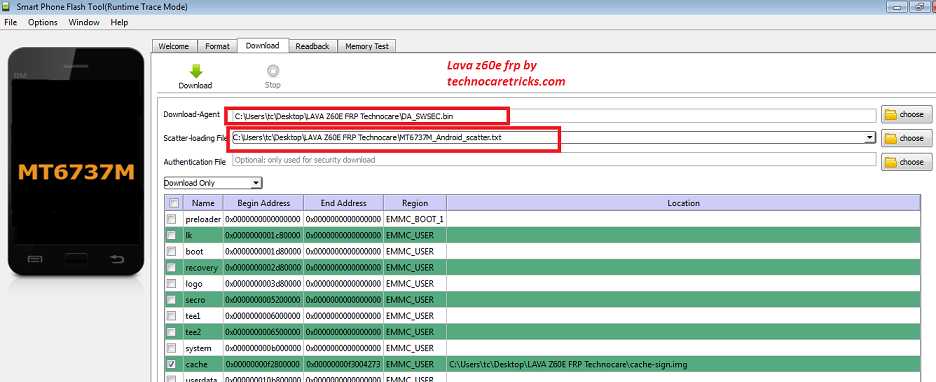Check the preloader partition checkbox

point(172,219)
